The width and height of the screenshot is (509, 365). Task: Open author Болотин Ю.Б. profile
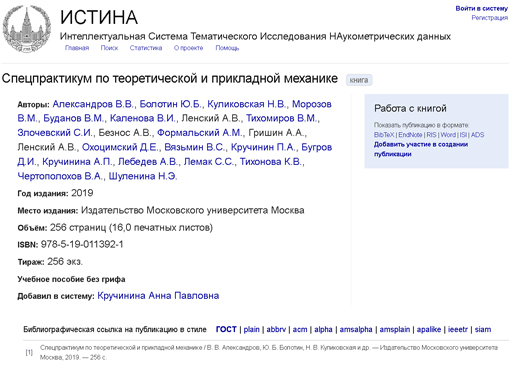(x=170, y=104)
